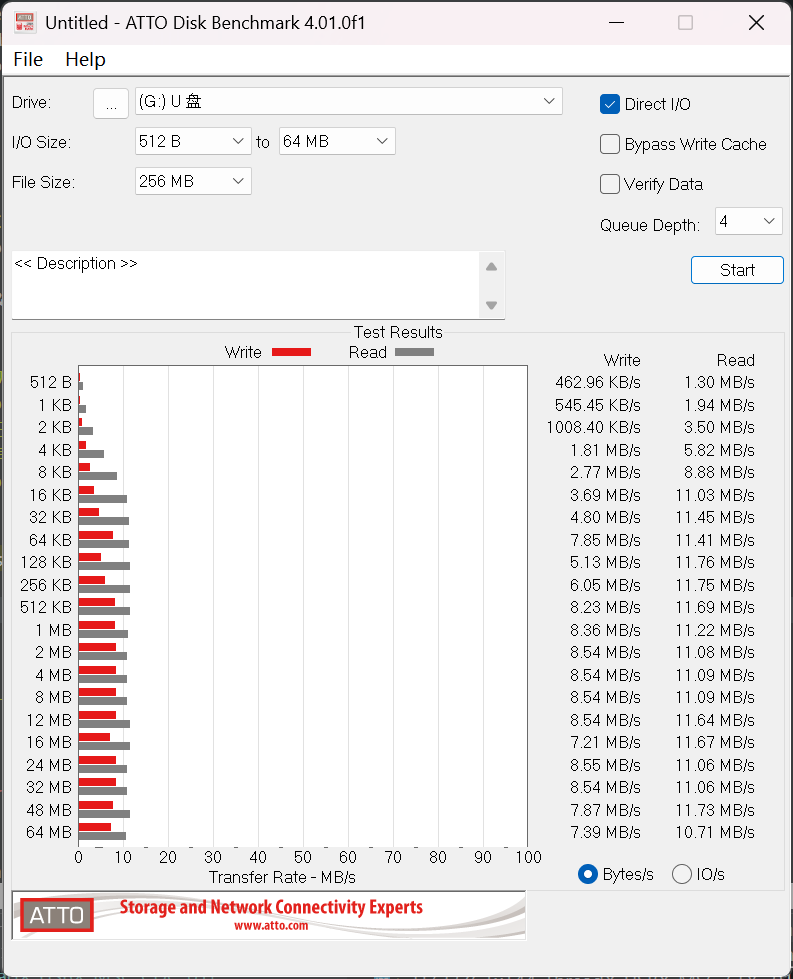Screen dimensions: 793x979
Task: Click the gray Read legend swatch
Action: click(415, 352)
